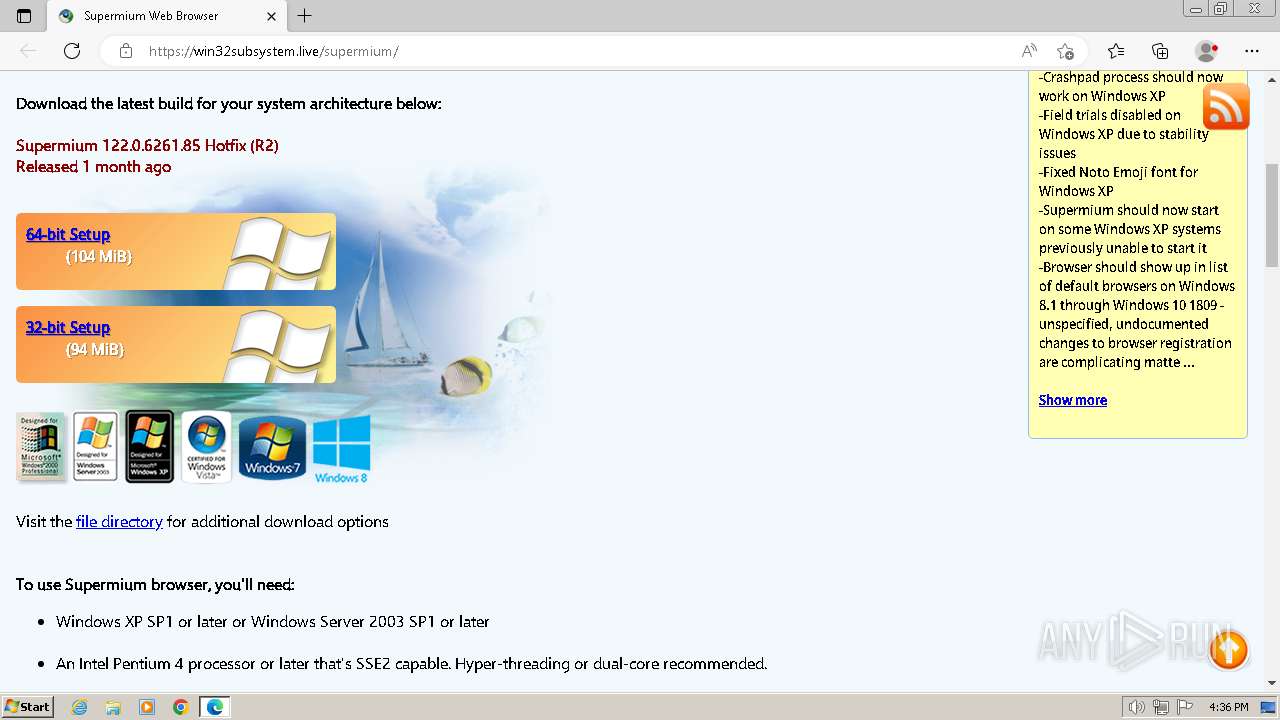The width and height of the screenshot is (1280, 720).
Task: Click Show desktop button in tray
Action: [1269, 707]
